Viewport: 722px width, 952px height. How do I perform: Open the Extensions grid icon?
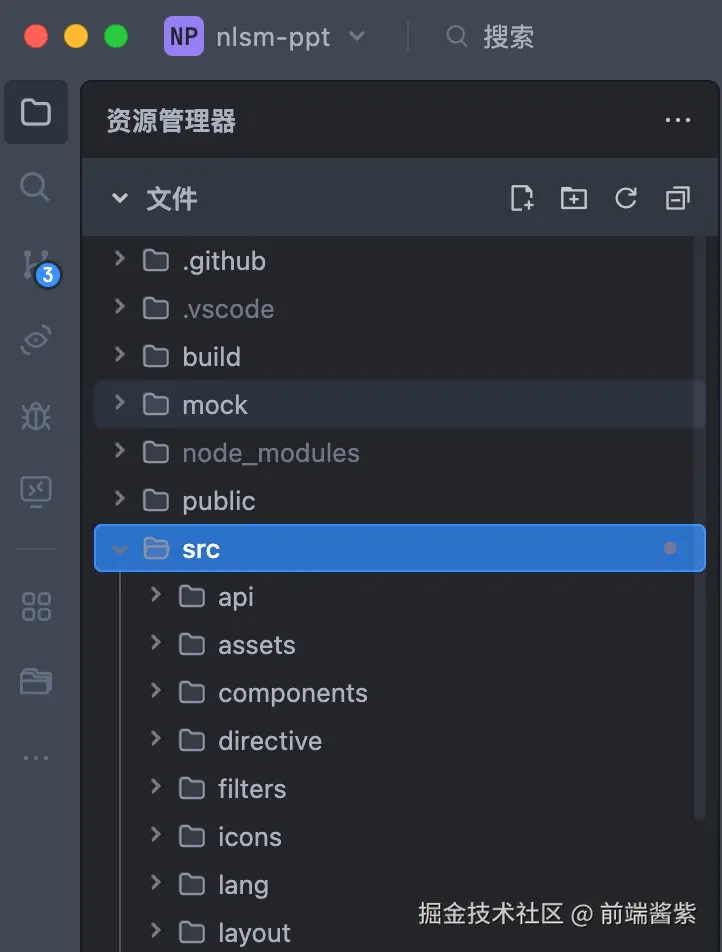[x=36, y=606]
